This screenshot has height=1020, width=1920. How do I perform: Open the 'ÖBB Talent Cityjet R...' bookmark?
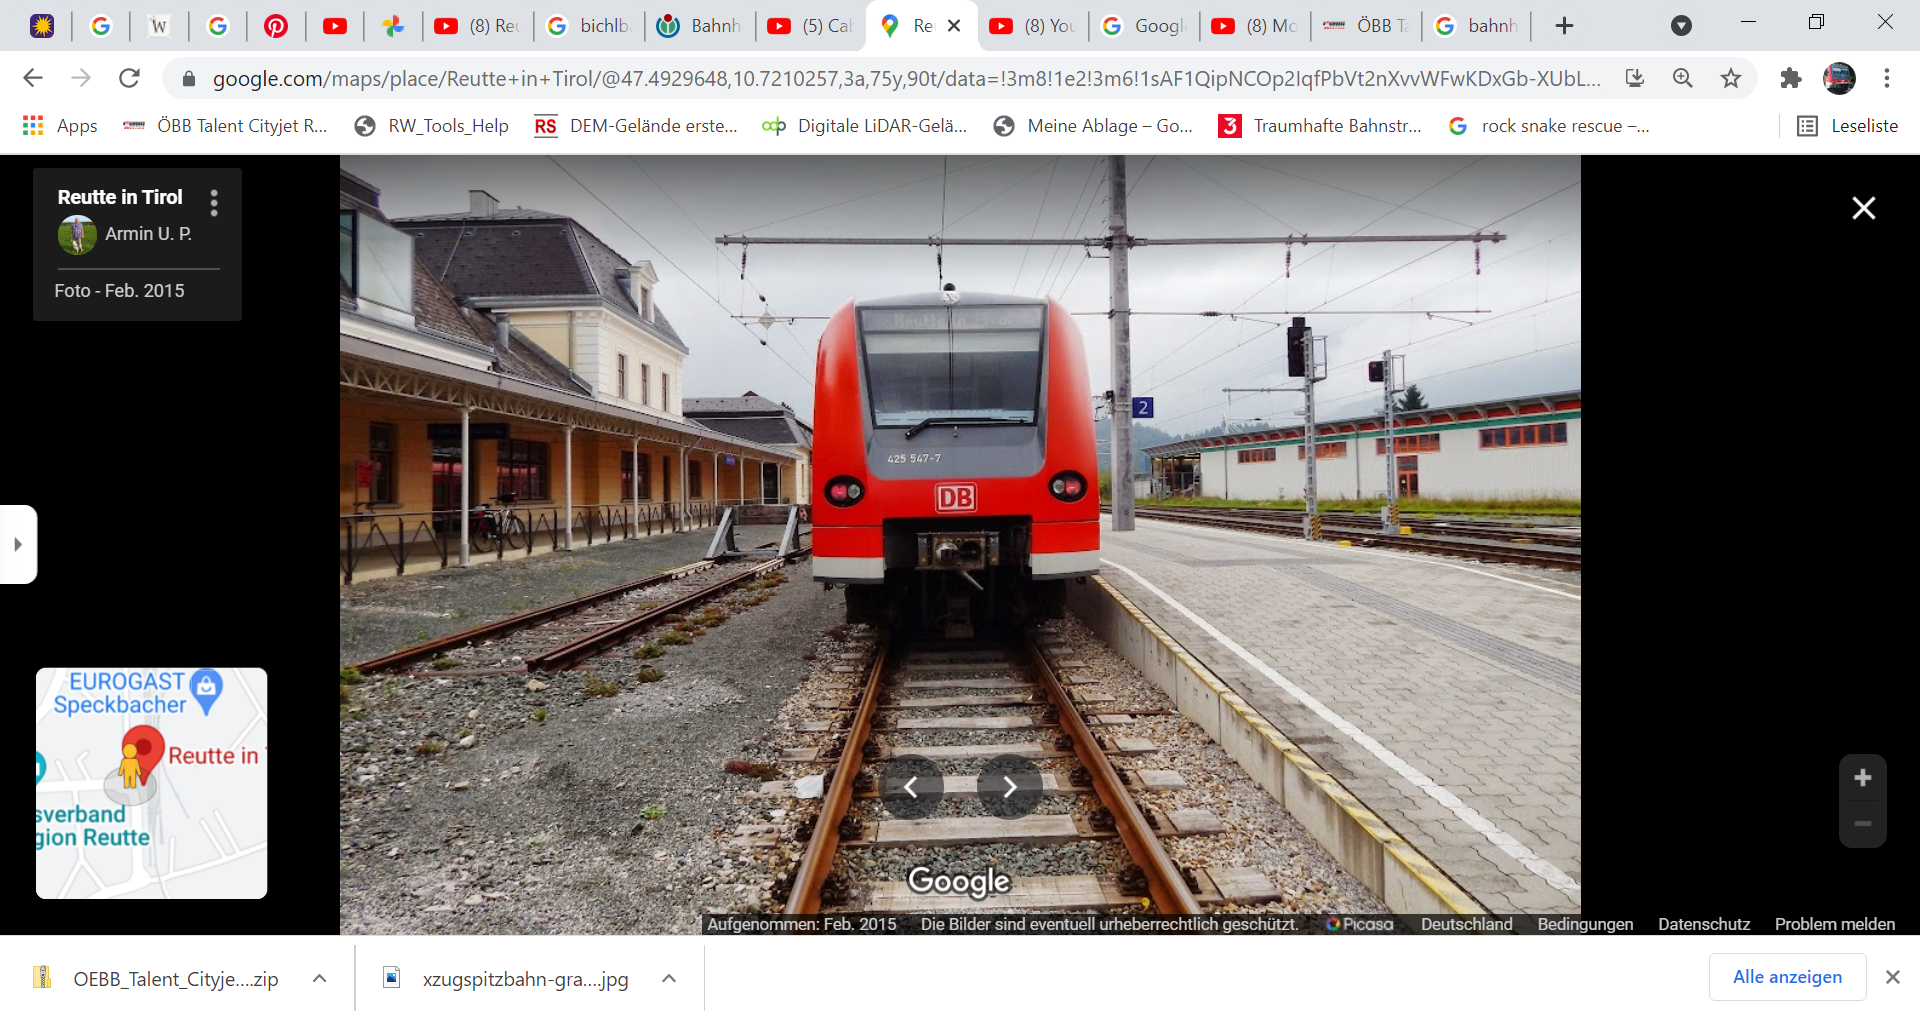[225, 126]
